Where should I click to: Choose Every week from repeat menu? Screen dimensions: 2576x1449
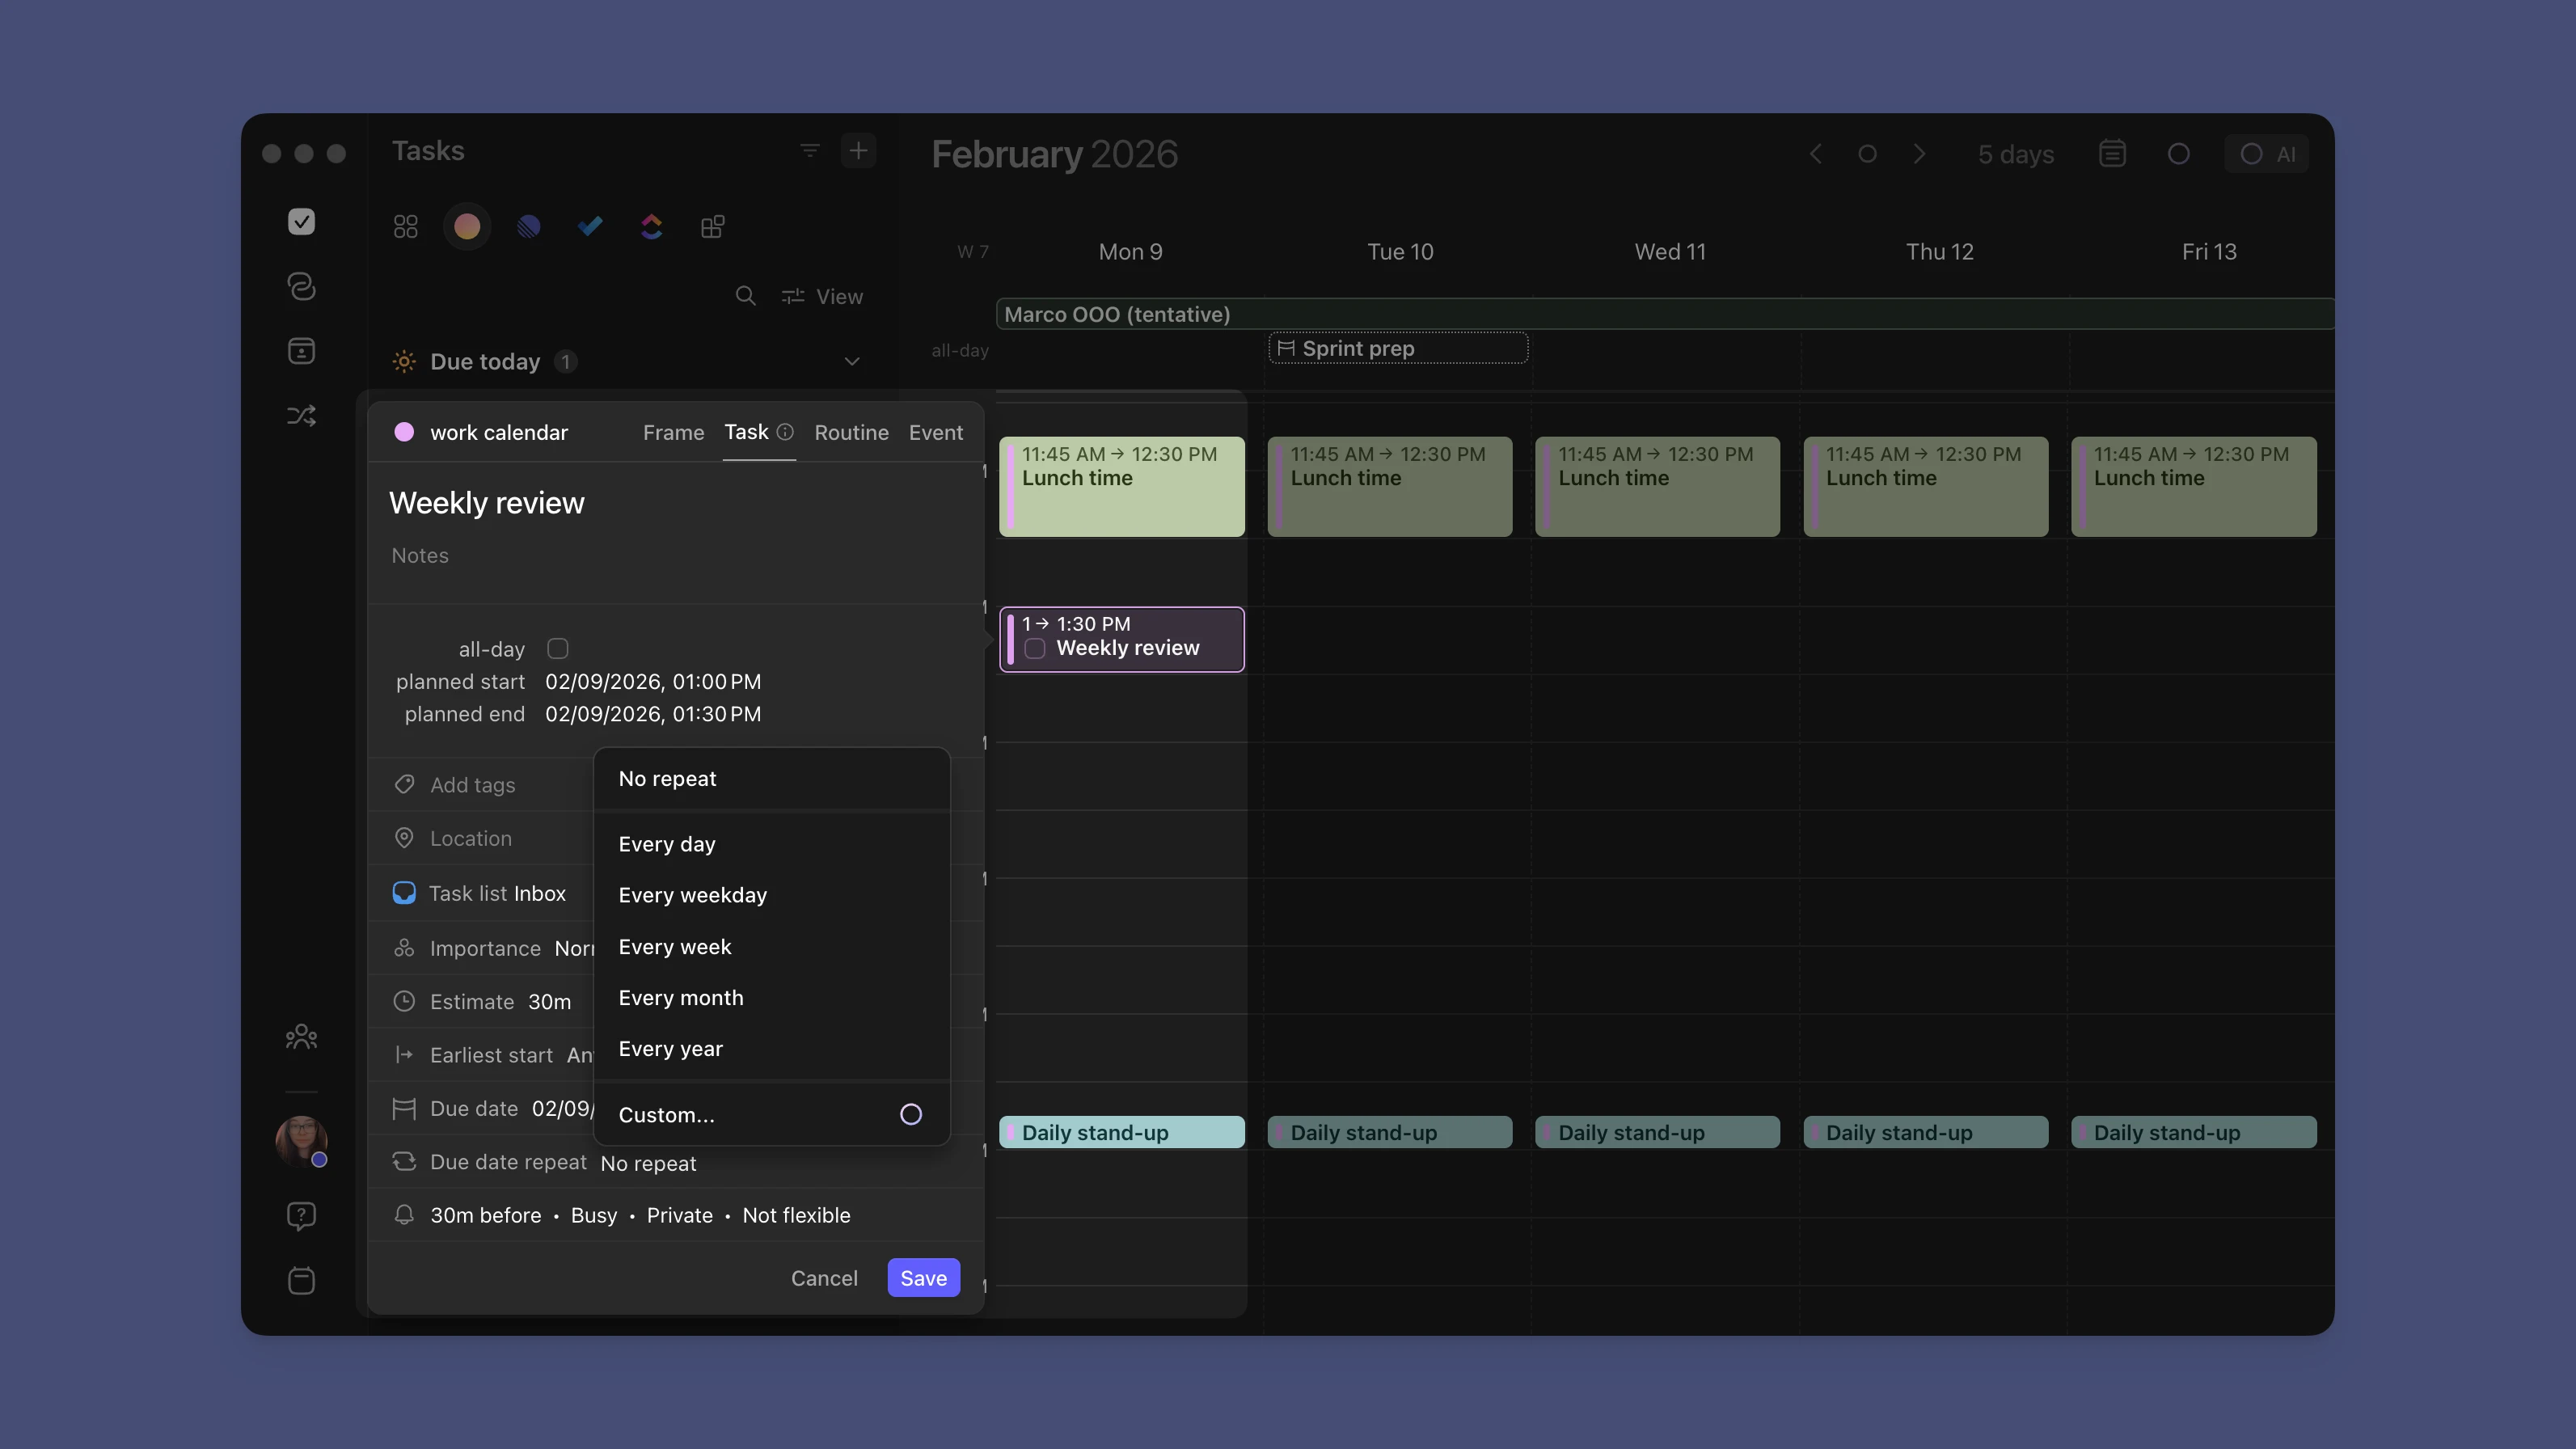tap(675, 946)
